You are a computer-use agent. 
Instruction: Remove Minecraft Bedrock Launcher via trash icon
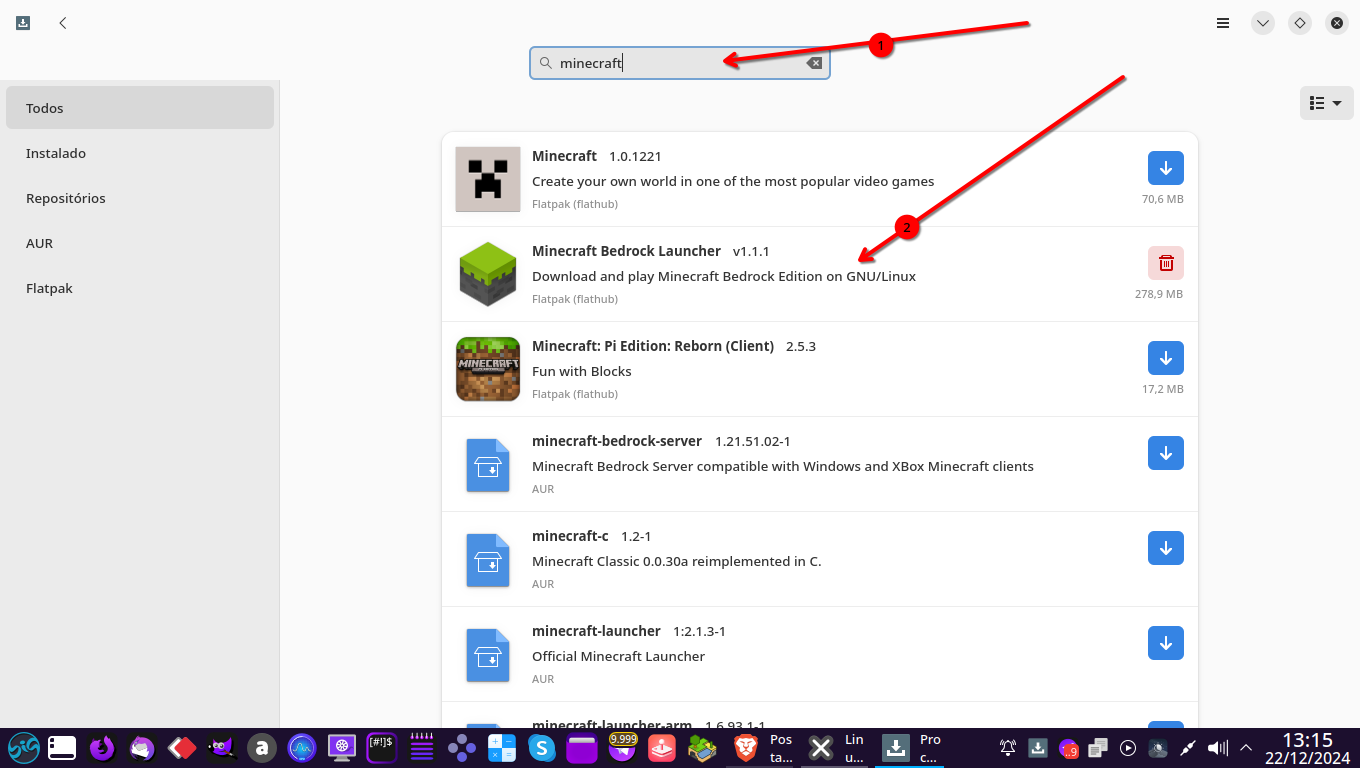(x=1166, y=263)
